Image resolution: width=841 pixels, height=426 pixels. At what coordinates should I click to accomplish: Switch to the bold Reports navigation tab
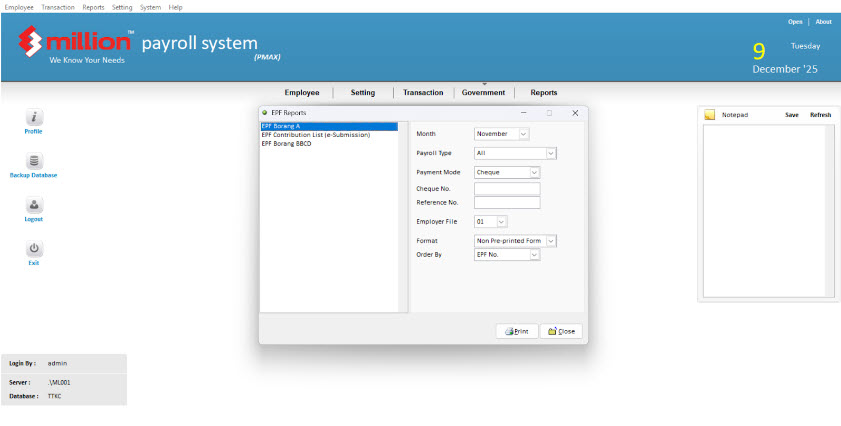pyautogui.click(x=544, y=92)
